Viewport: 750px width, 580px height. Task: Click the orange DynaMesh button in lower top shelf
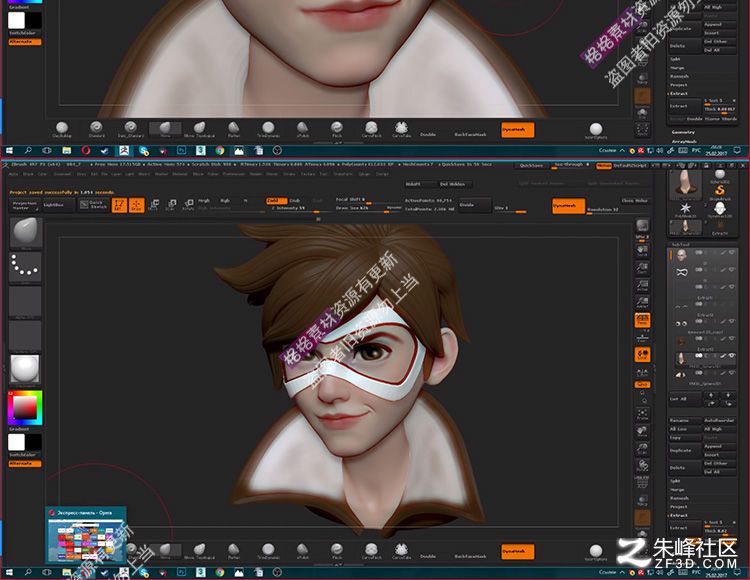click(568, 206)
